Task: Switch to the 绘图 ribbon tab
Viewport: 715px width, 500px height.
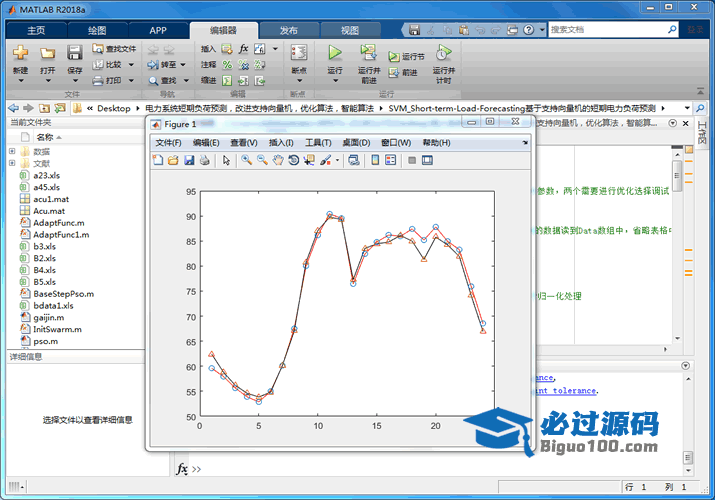Action: [97, 31]
